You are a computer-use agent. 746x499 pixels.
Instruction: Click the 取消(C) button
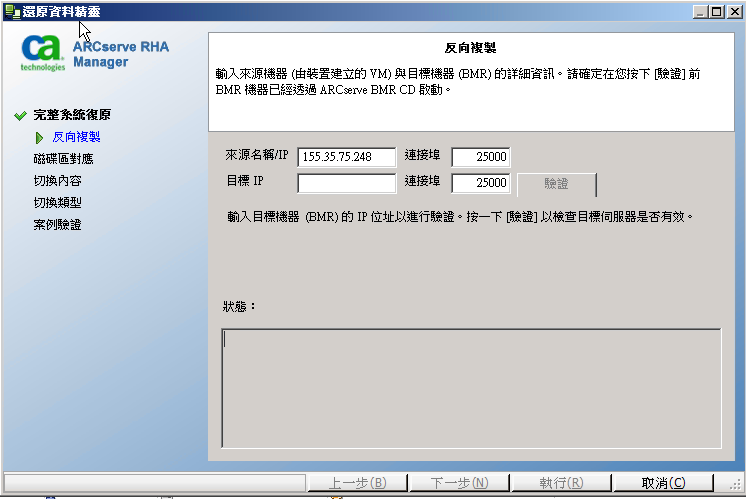click(x=663, y=483)
